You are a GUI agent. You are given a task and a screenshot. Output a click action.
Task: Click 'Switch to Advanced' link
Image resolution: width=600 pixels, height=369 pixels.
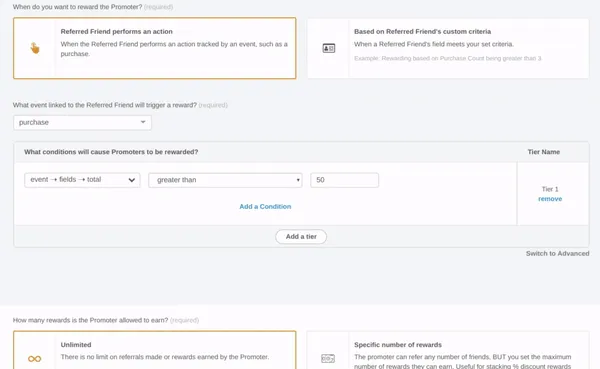point(557,253)
